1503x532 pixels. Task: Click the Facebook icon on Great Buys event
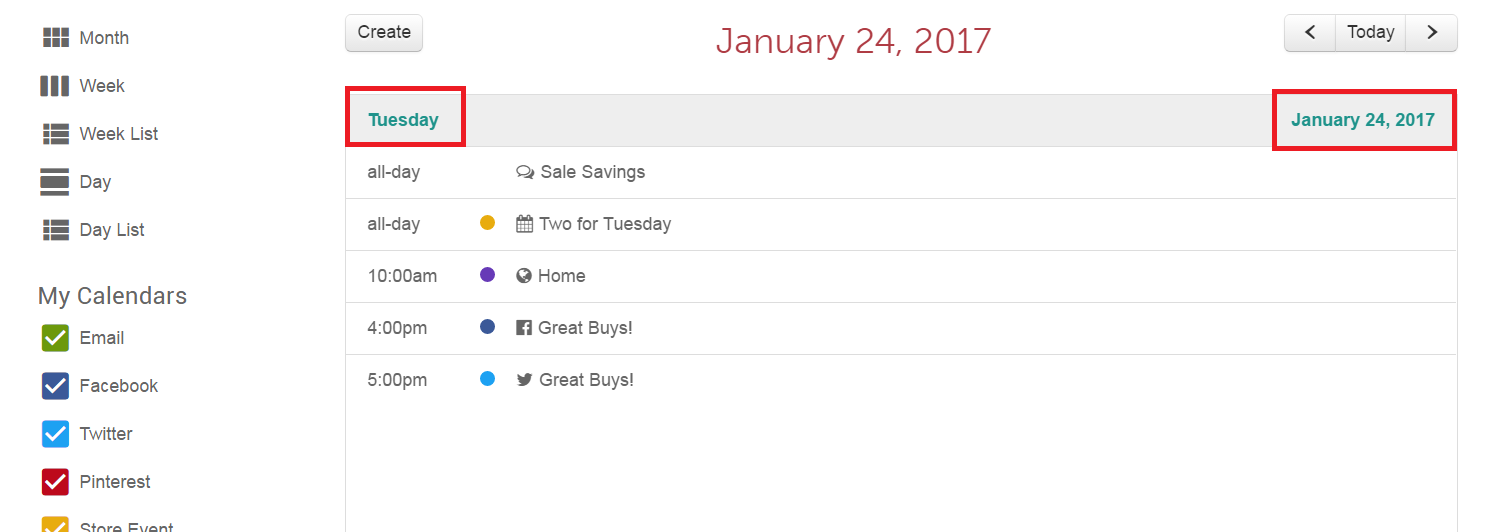(x=524, y=327)
